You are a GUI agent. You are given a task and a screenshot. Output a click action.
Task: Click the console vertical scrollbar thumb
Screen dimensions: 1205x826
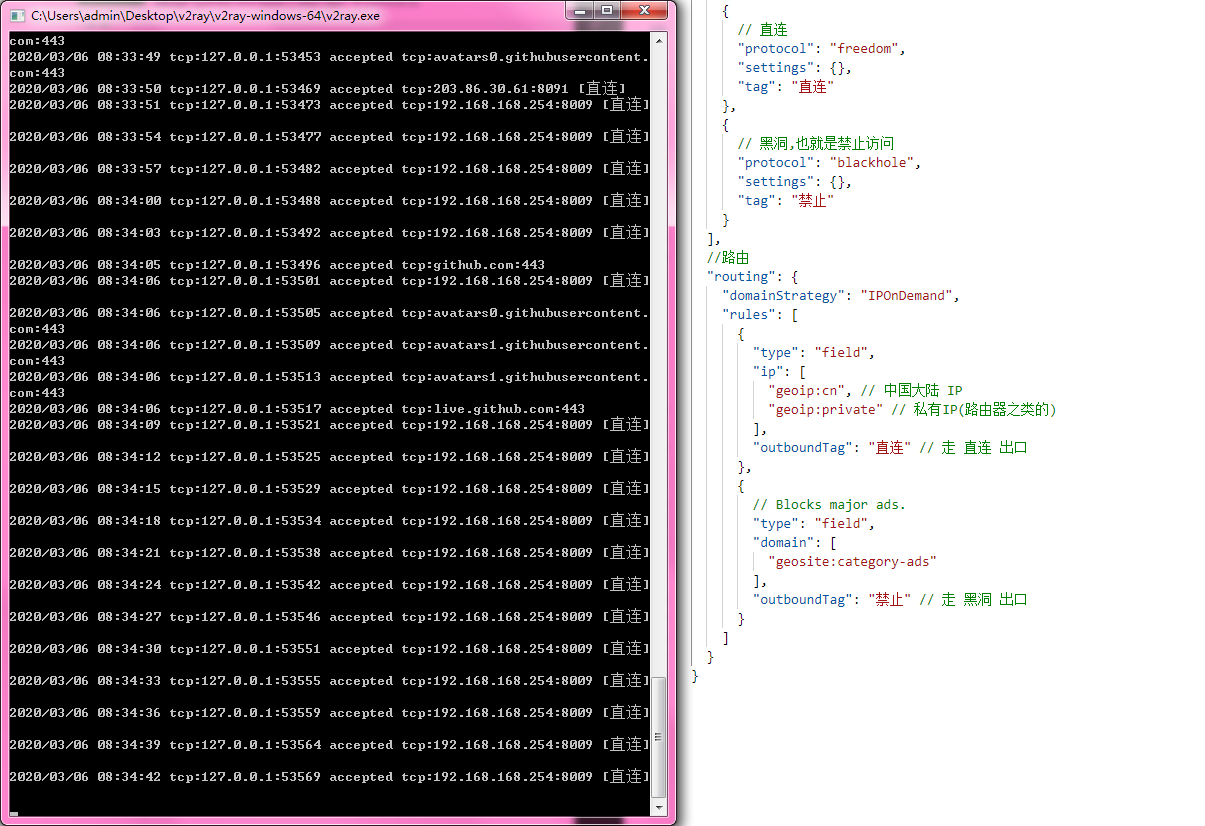pos(658,738)
